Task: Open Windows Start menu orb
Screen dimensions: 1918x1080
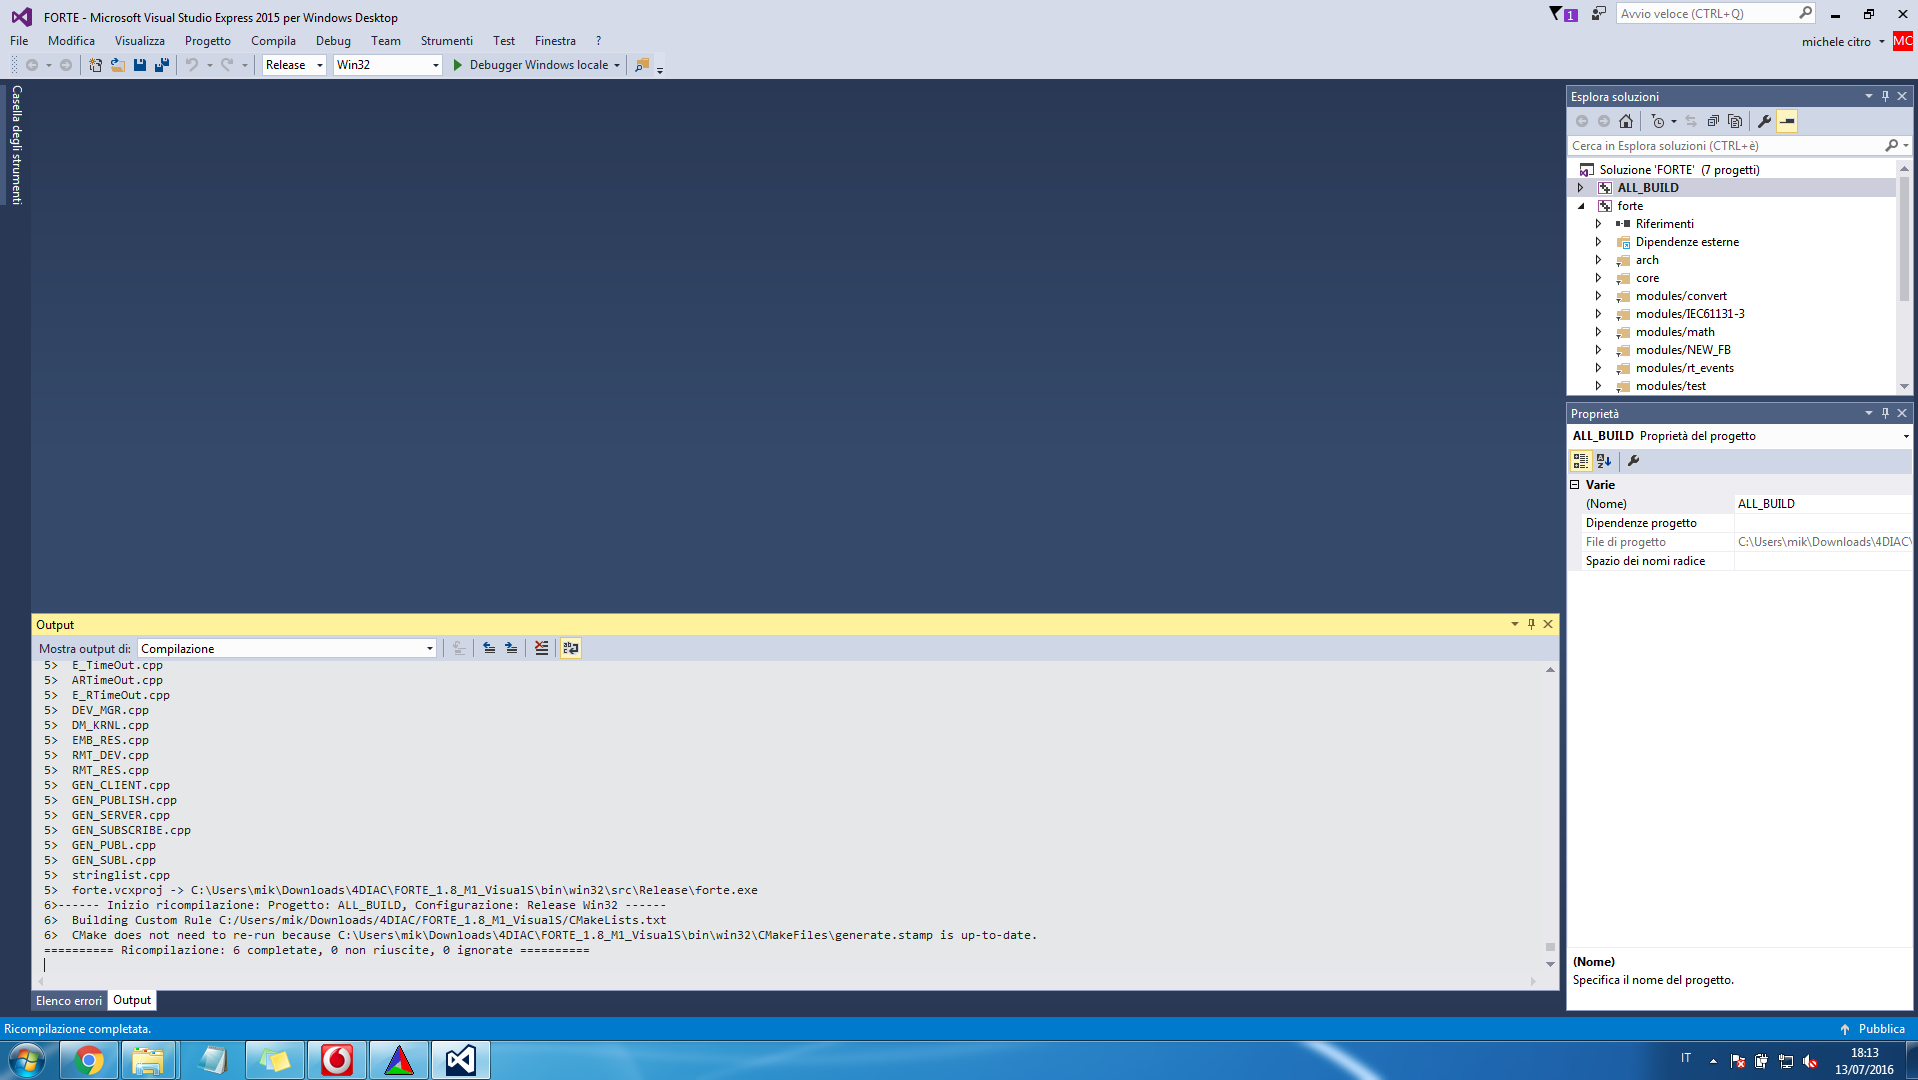Action: click(27, 1060)
